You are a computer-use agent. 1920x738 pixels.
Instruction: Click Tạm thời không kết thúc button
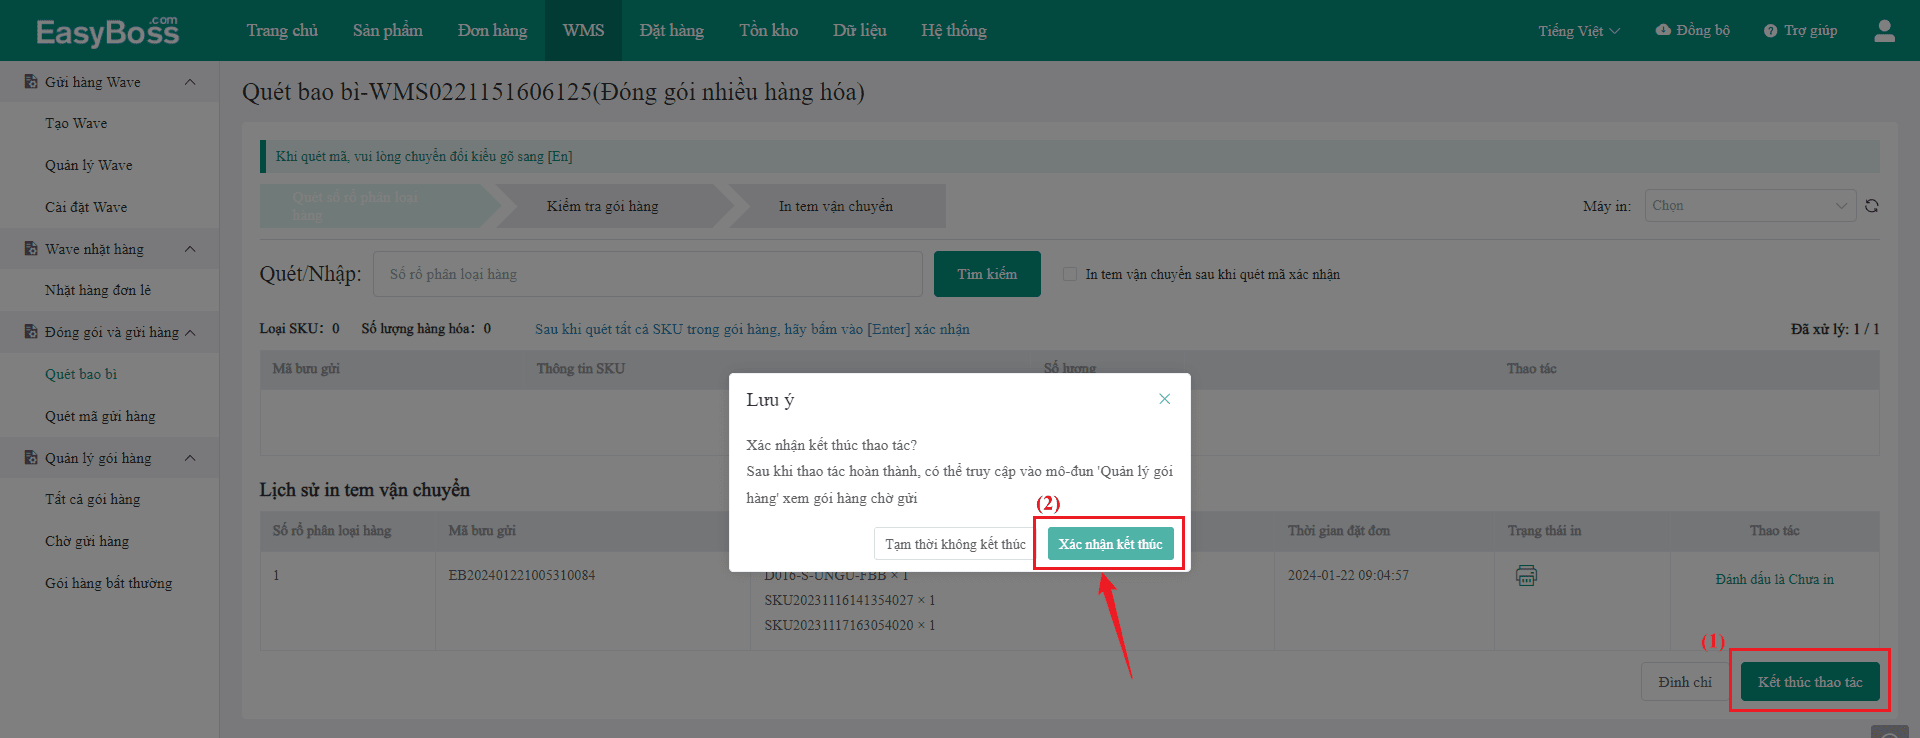(x=955, y=544)
